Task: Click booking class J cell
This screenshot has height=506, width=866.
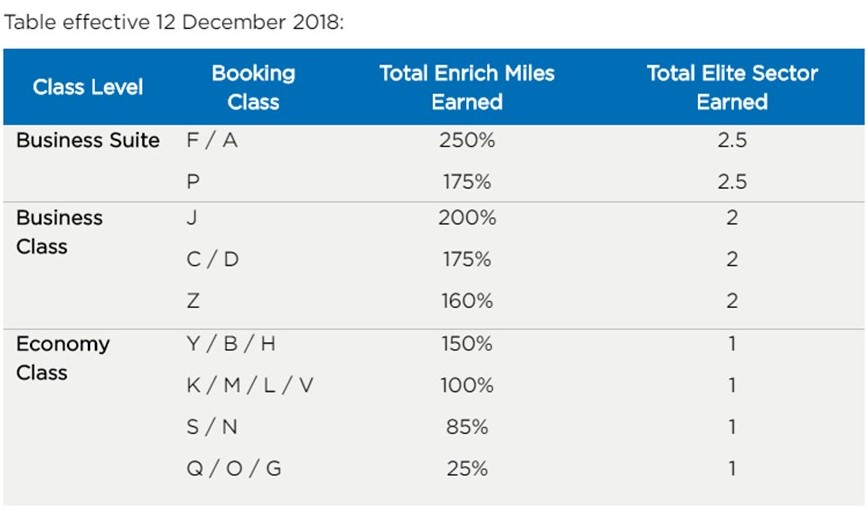Action: (x=192, y=218)
